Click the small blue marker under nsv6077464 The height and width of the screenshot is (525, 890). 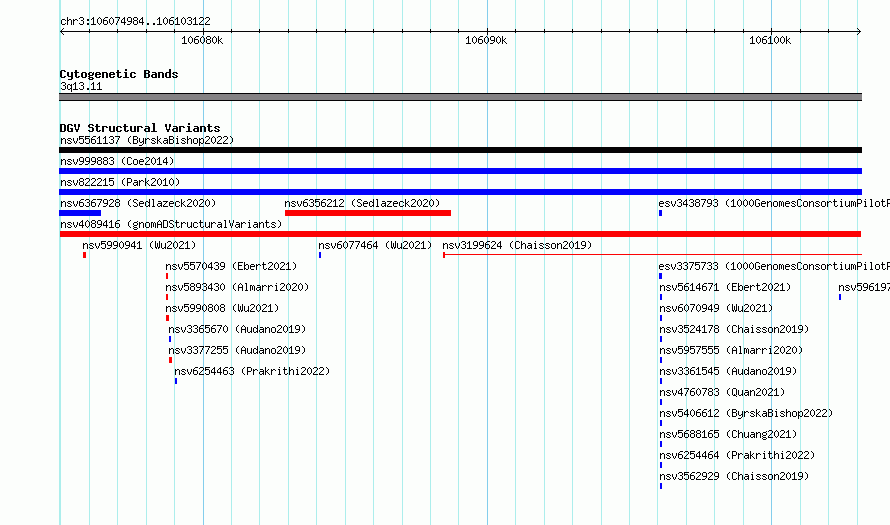coord(320,255)
